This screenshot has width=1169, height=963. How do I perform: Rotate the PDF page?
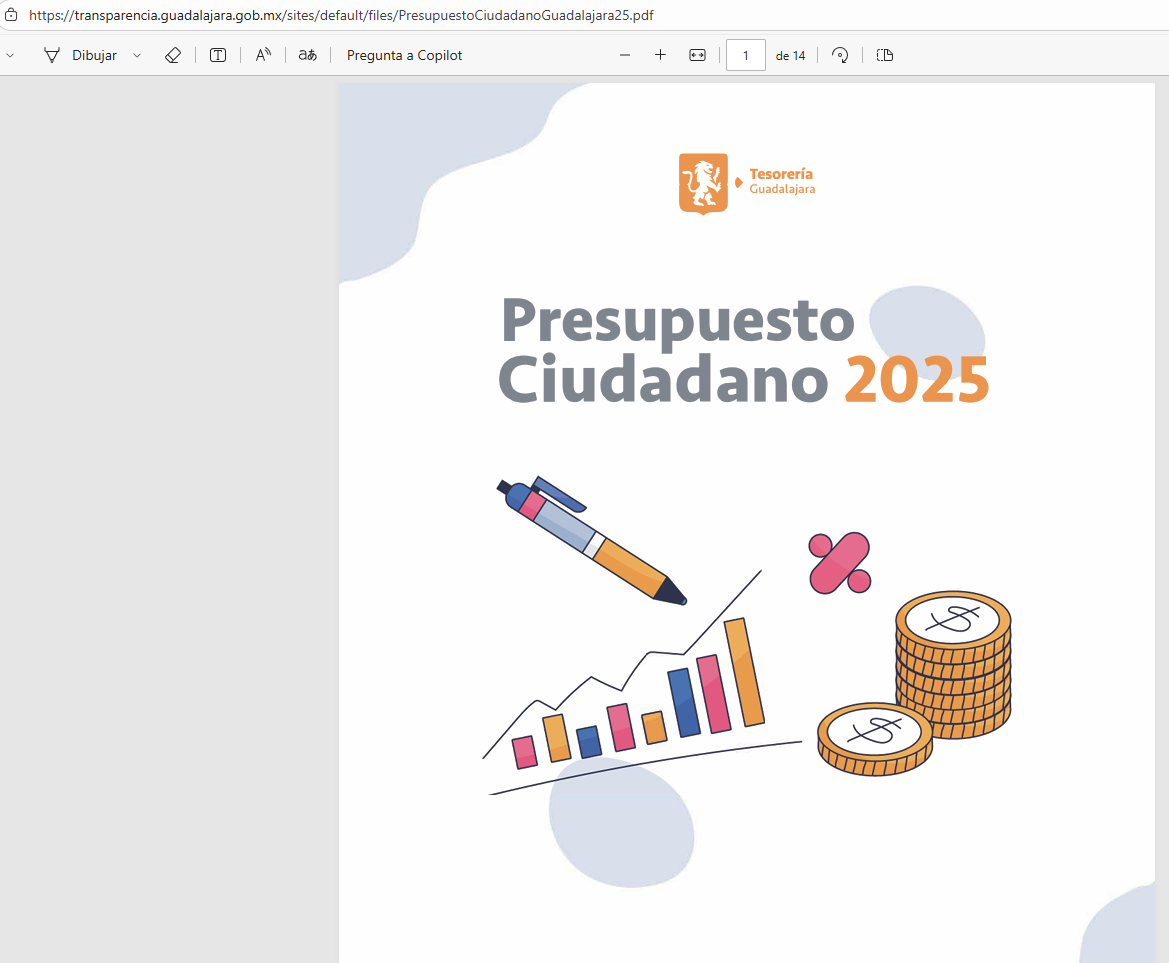point(840,56)
